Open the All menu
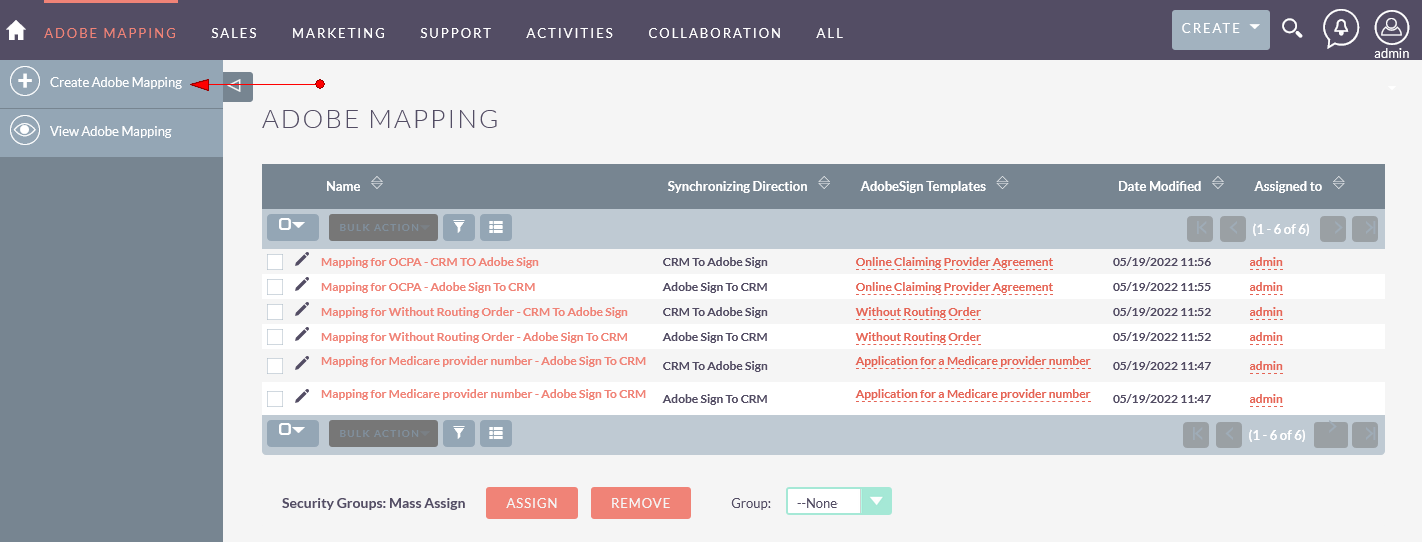This screenshot has width=1422, height=542. (830, 33)
